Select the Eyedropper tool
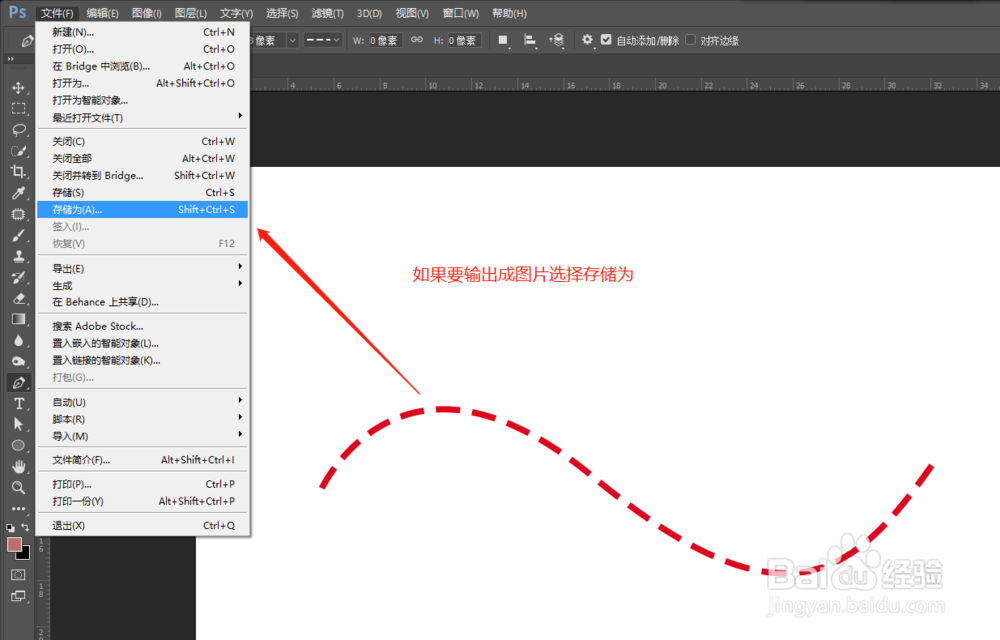Image resolution: width=1000 pixels, height=640 pixels. tap(18, 193)
